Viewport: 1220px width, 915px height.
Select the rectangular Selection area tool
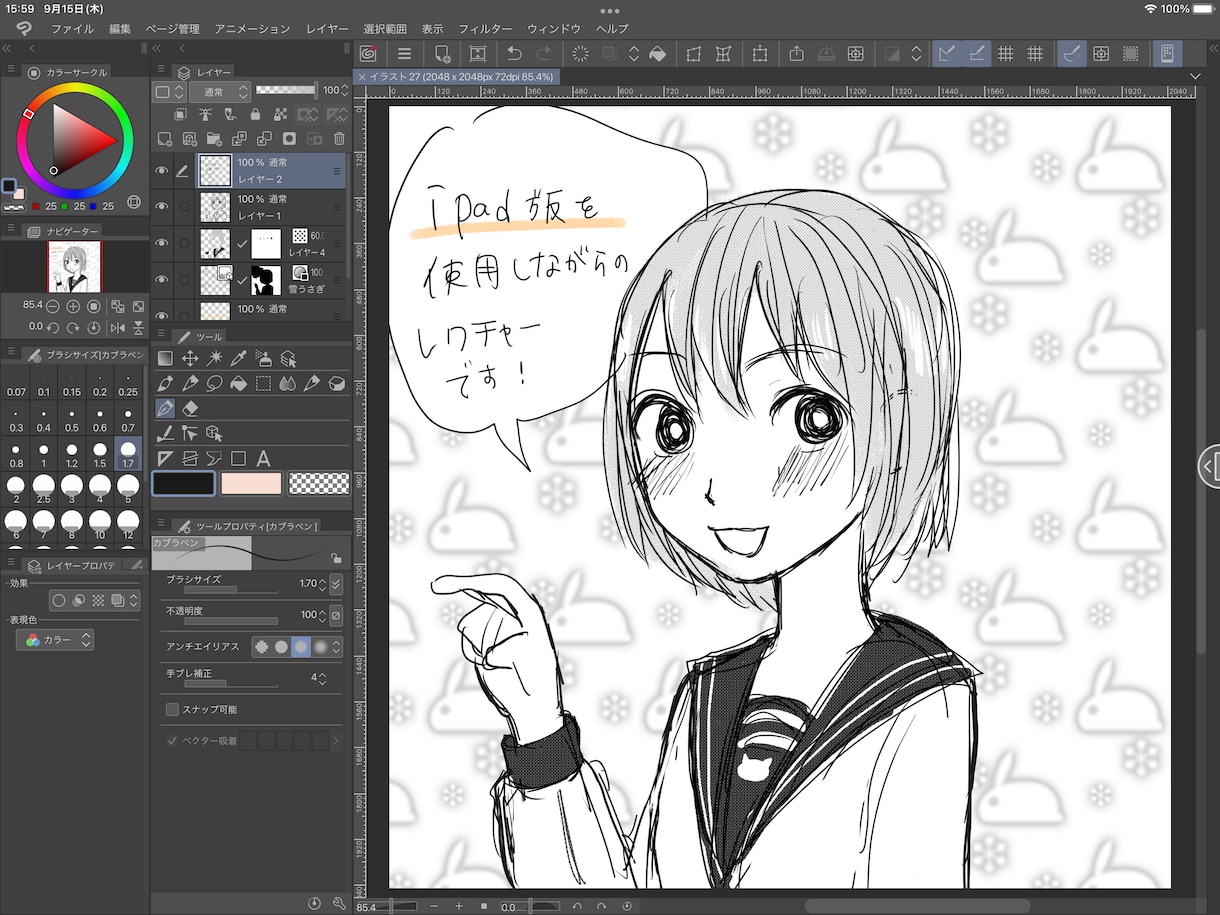tap(263, 383)
